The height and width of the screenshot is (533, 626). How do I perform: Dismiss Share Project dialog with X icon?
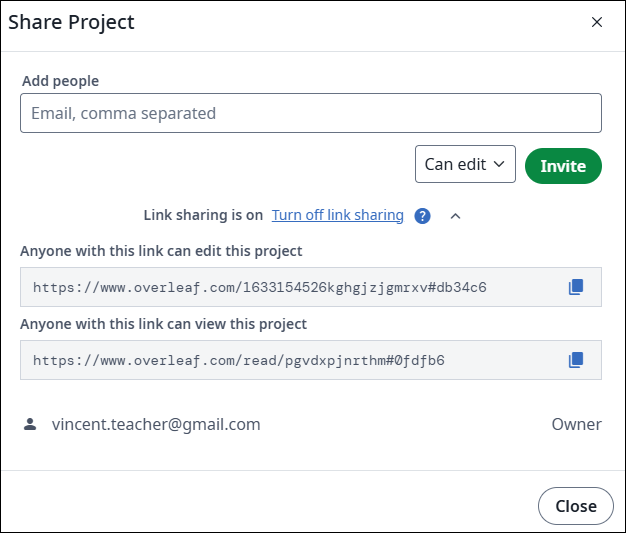pos(597,22)
